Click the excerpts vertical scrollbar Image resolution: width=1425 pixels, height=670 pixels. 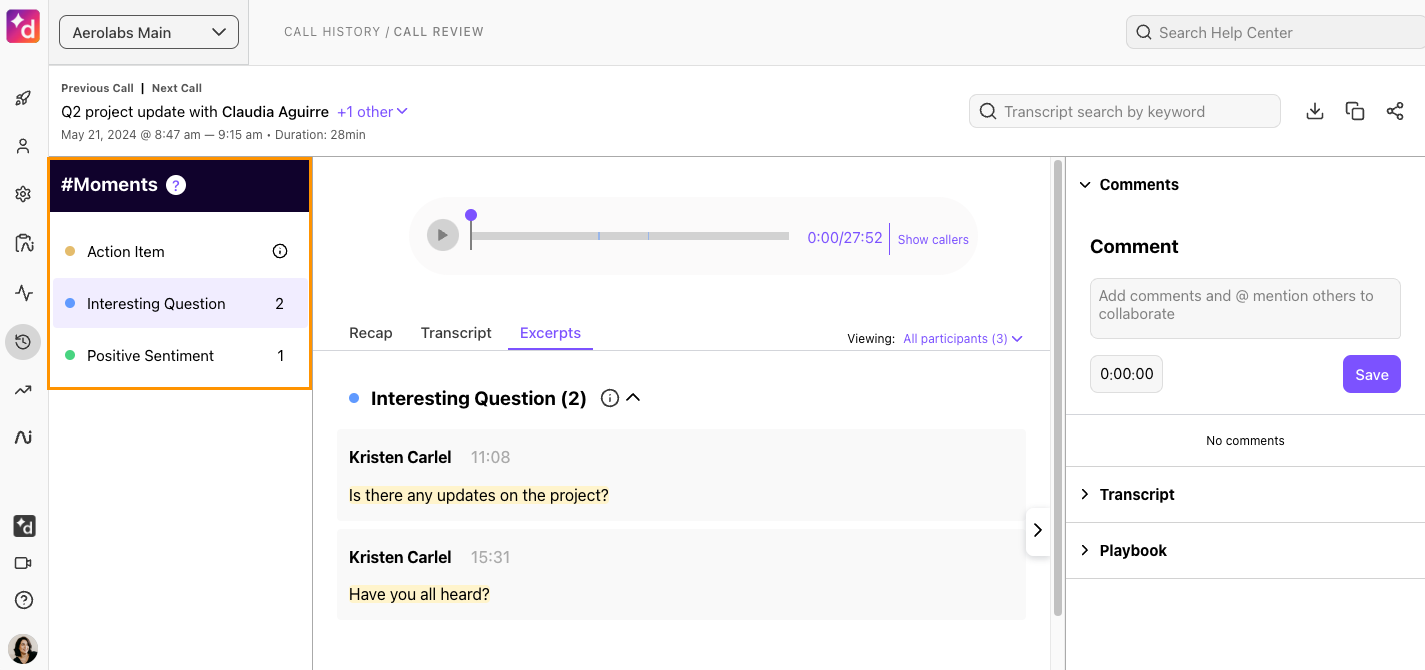1058,390
